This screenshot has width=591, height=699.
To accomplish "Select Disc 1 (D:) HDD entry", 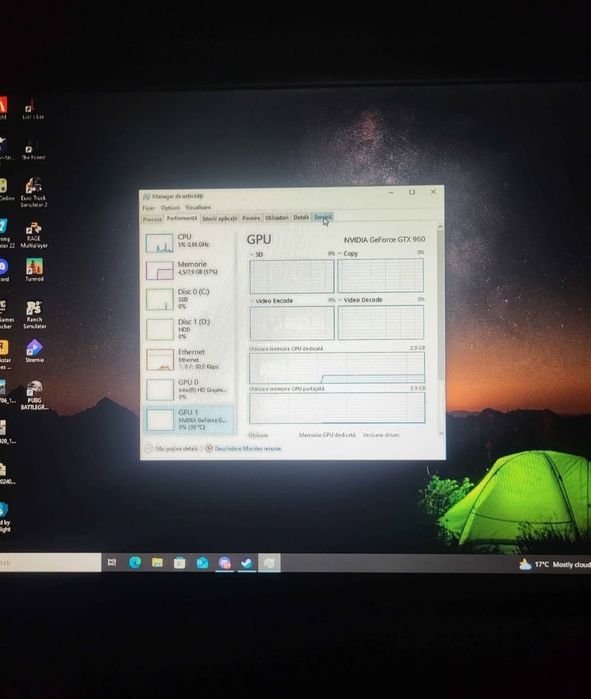I will [x=189, y=329].
